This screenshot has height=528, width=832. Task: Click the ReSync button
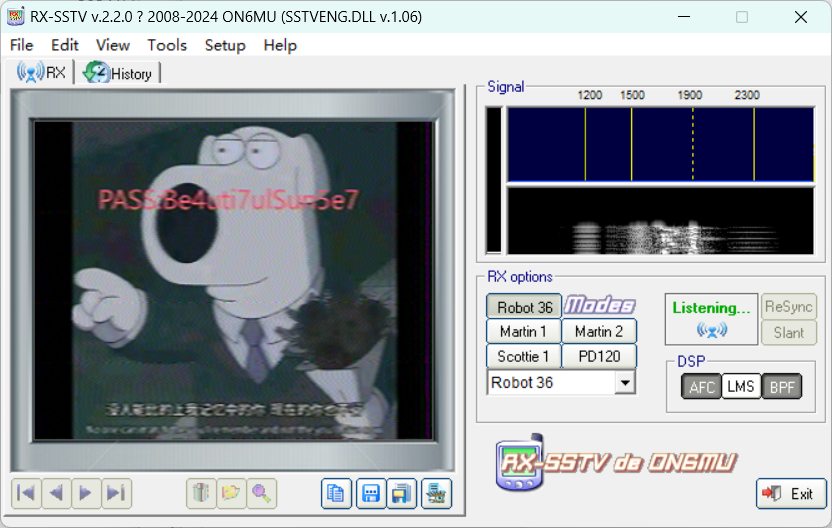pos(788,307)
